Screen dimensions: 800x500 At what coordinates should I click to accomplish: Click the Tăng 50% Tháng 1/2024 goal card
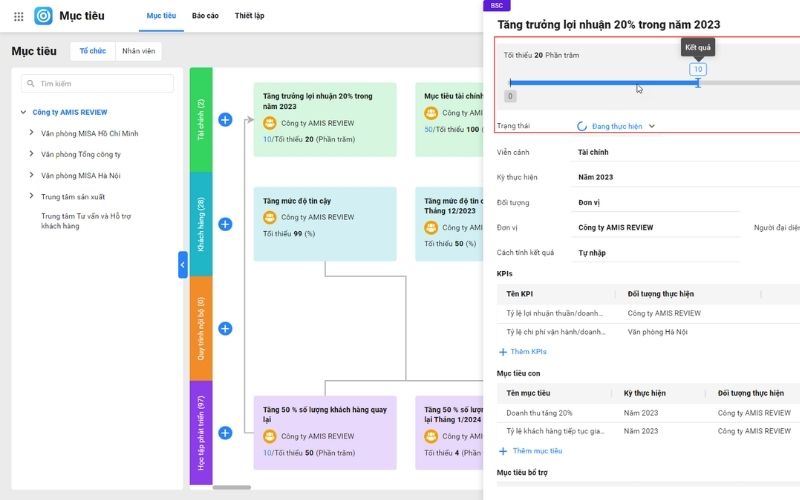tap(449, 433)
